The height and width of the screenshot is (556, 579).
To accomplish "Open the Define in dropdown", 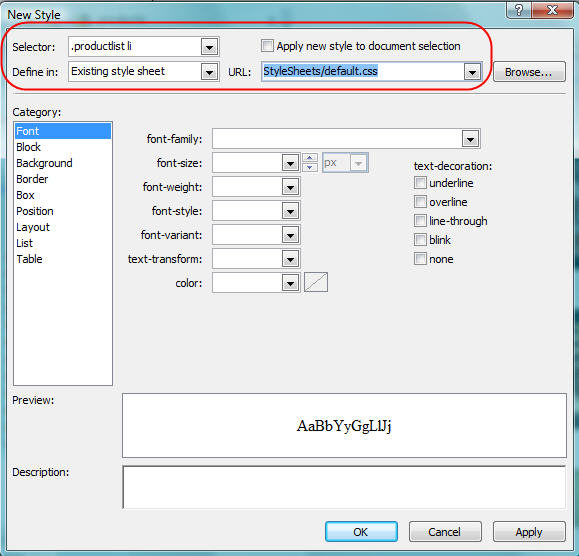I will pyautogui.click(x=144, y=72).
